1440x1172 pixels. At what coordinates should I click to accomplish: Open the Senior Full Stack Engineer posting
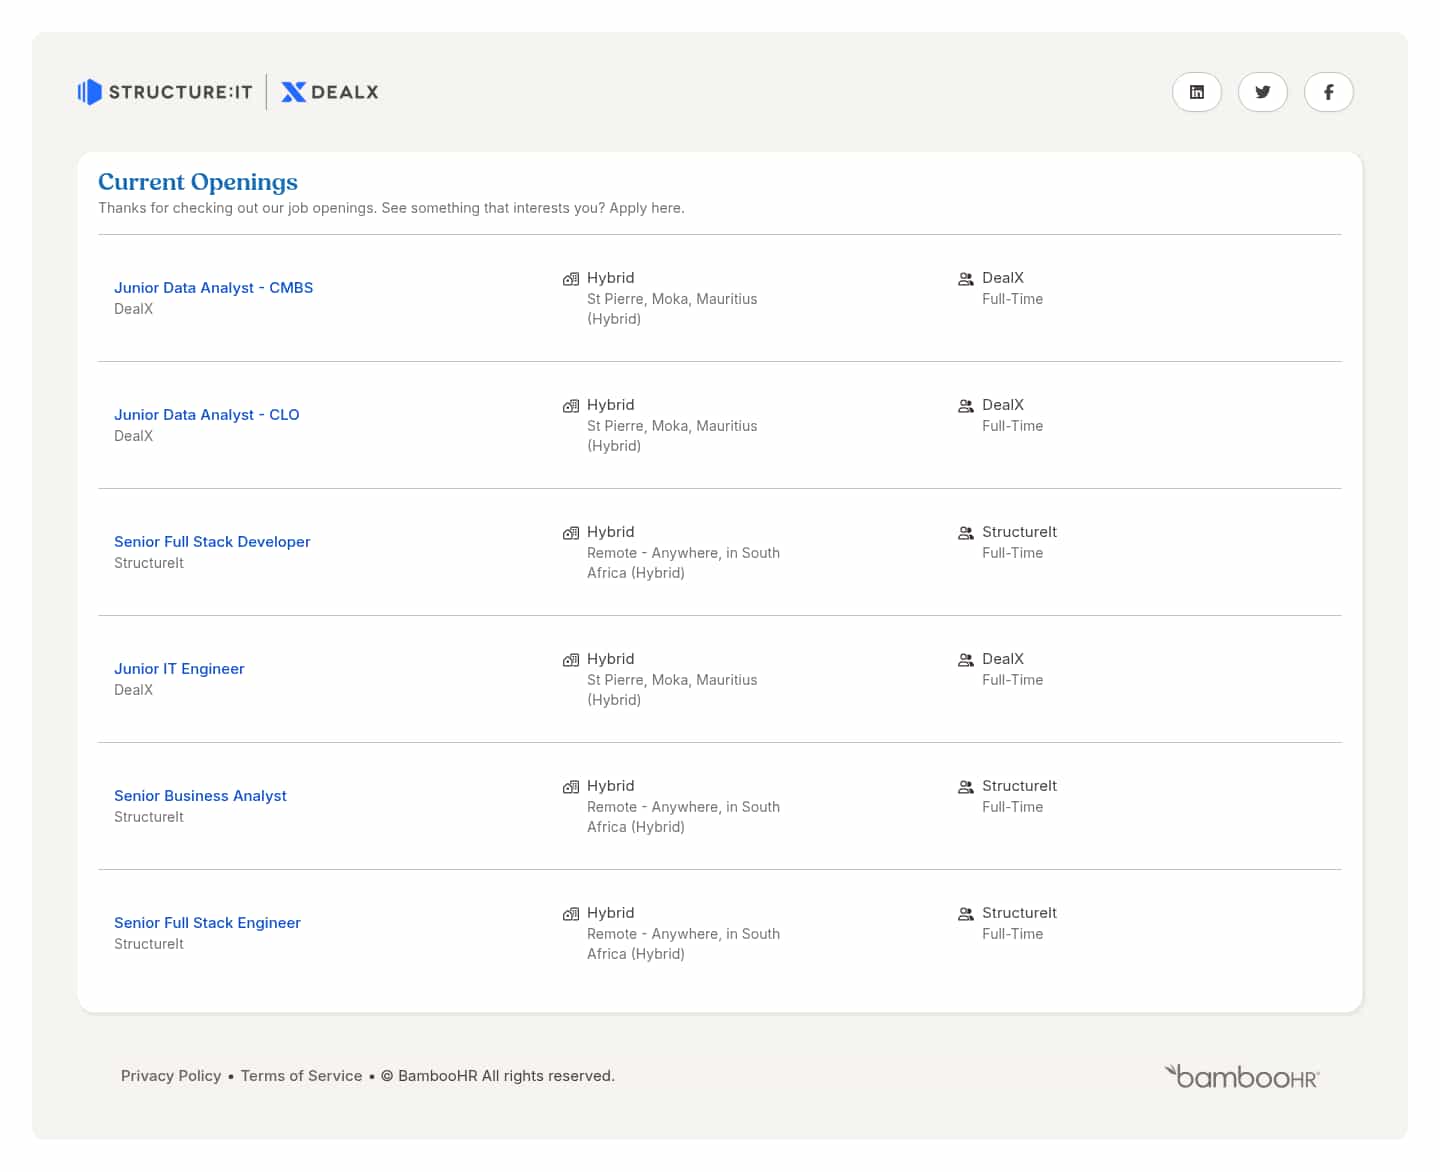pyautogui.click(x=207, y=923)
